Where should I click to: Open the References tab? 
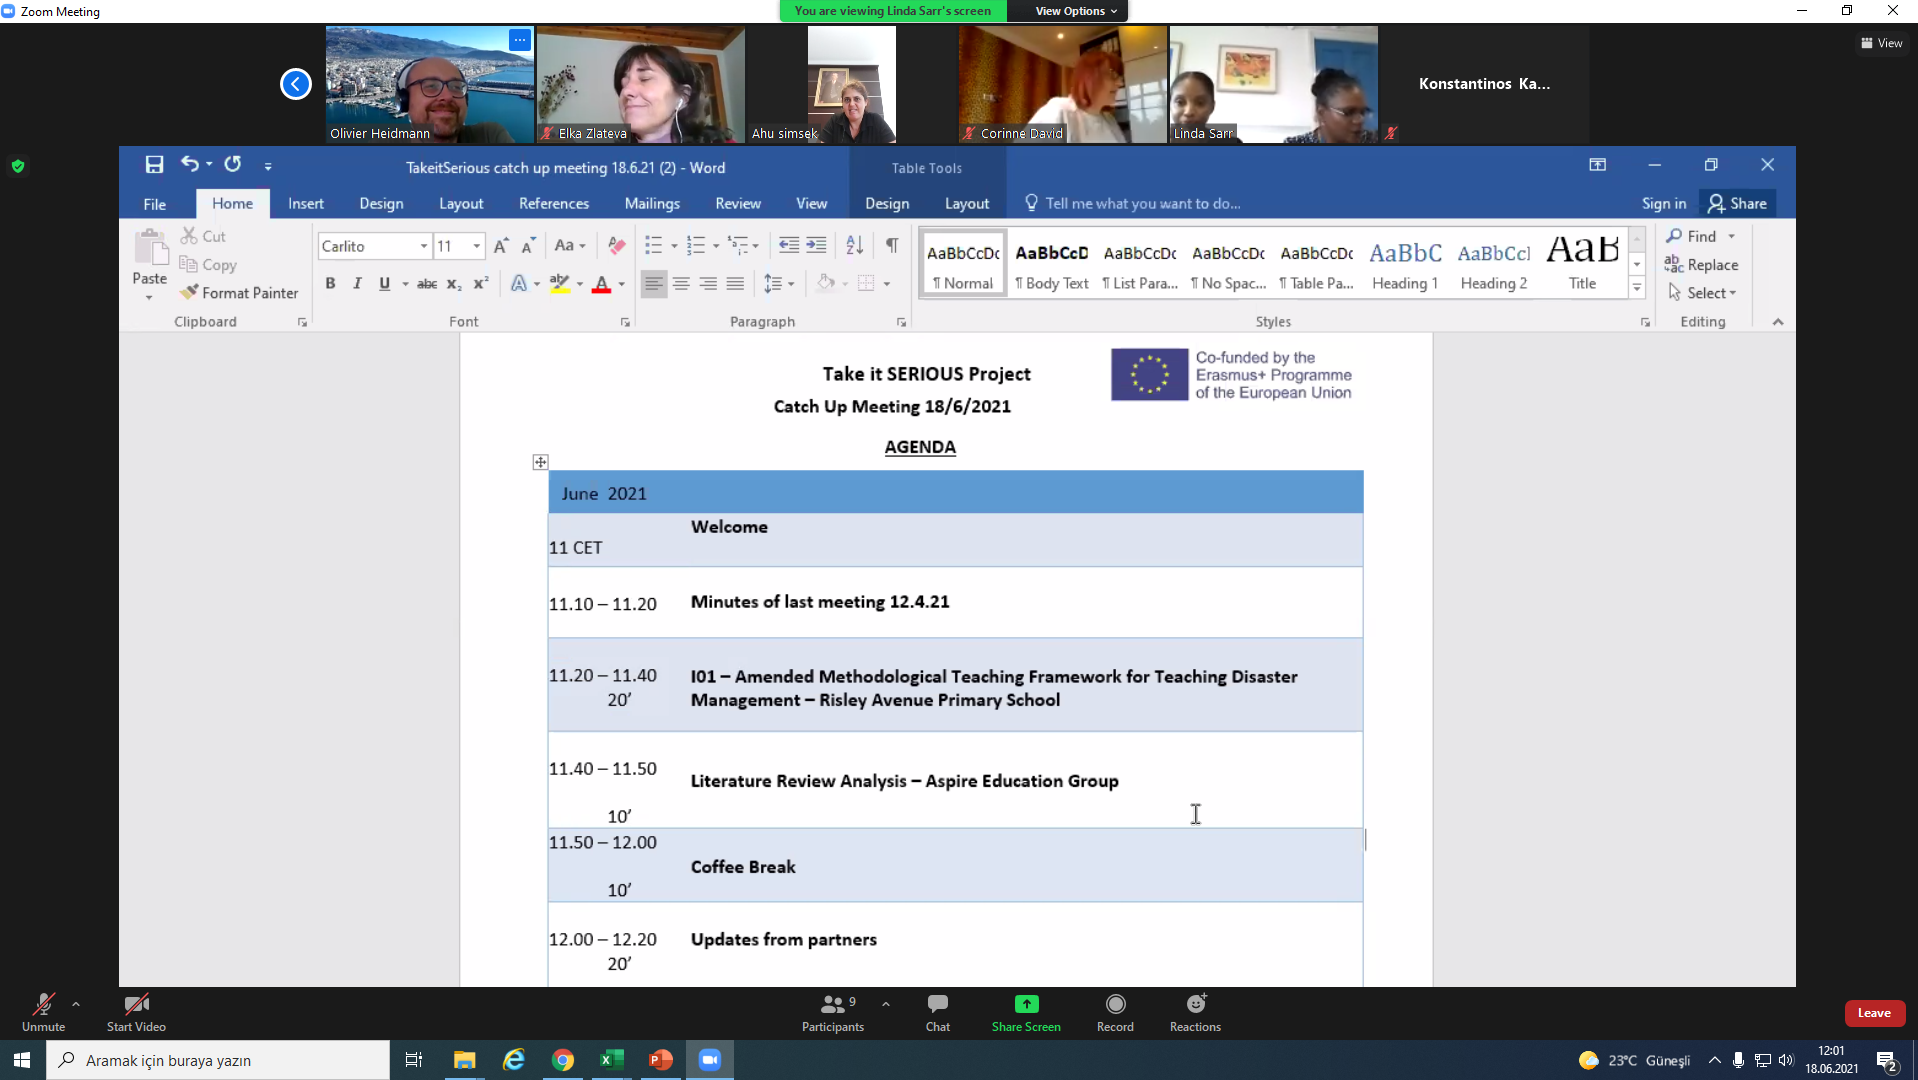click(553, 204)
